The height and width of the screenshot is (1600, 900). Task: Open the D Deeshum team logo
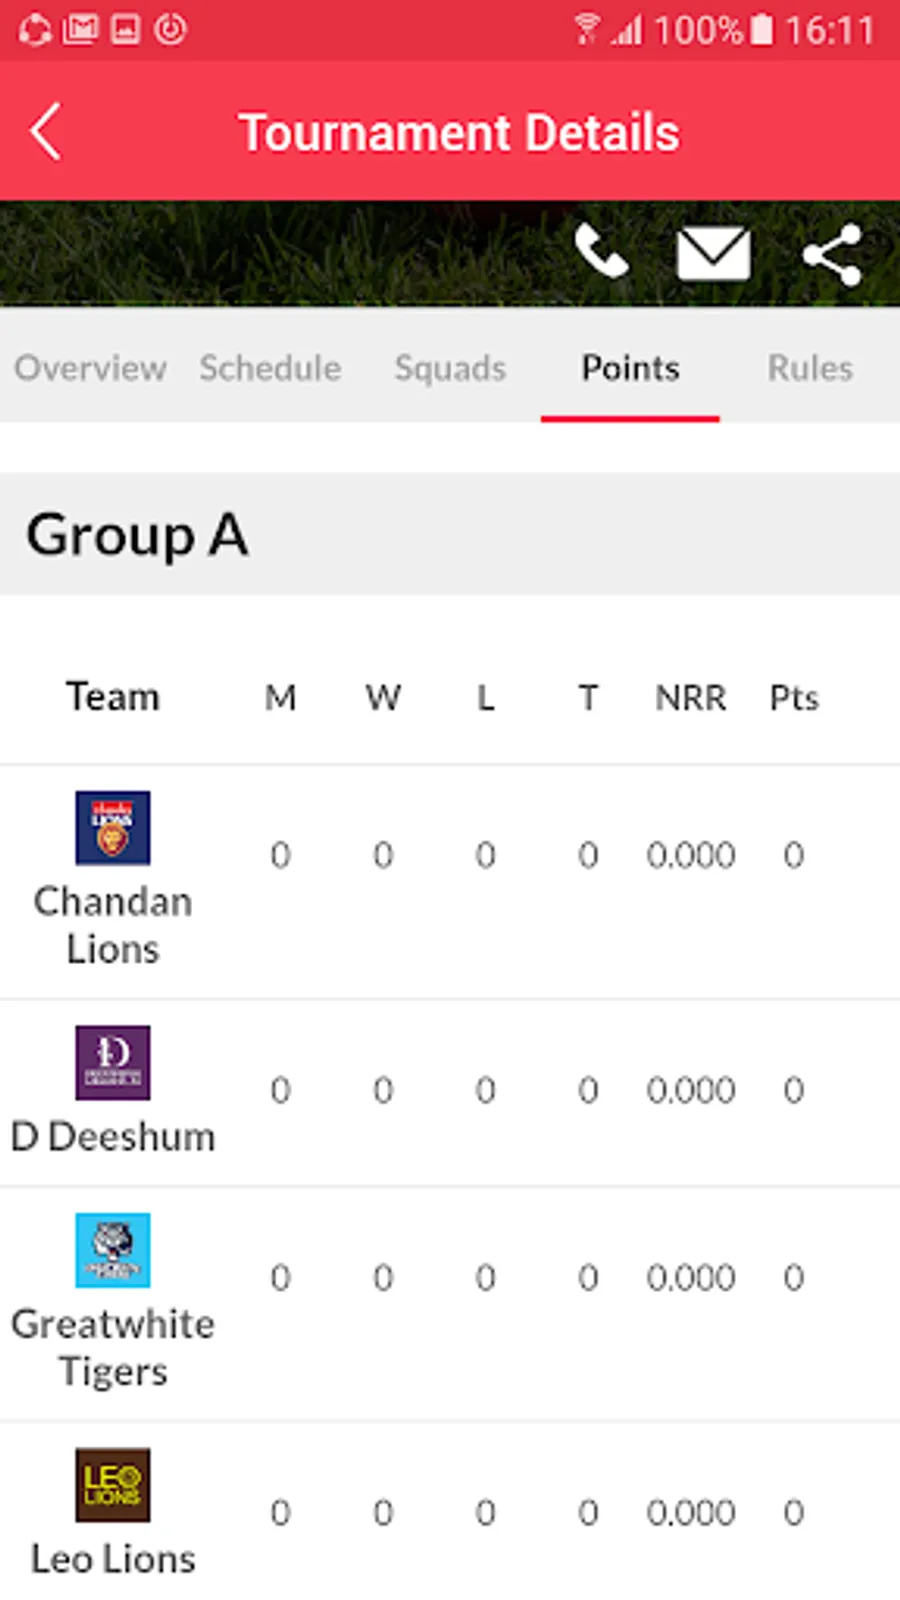[x=113, y=1062]
